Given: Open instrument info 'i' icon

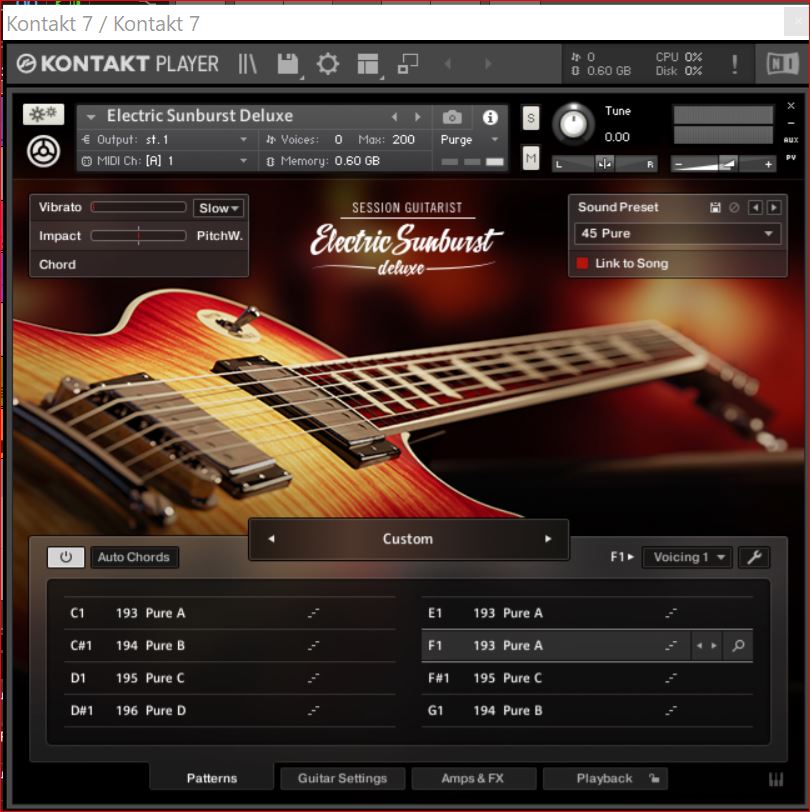Looking at the screenshot, I should click(x=490, y=118).
